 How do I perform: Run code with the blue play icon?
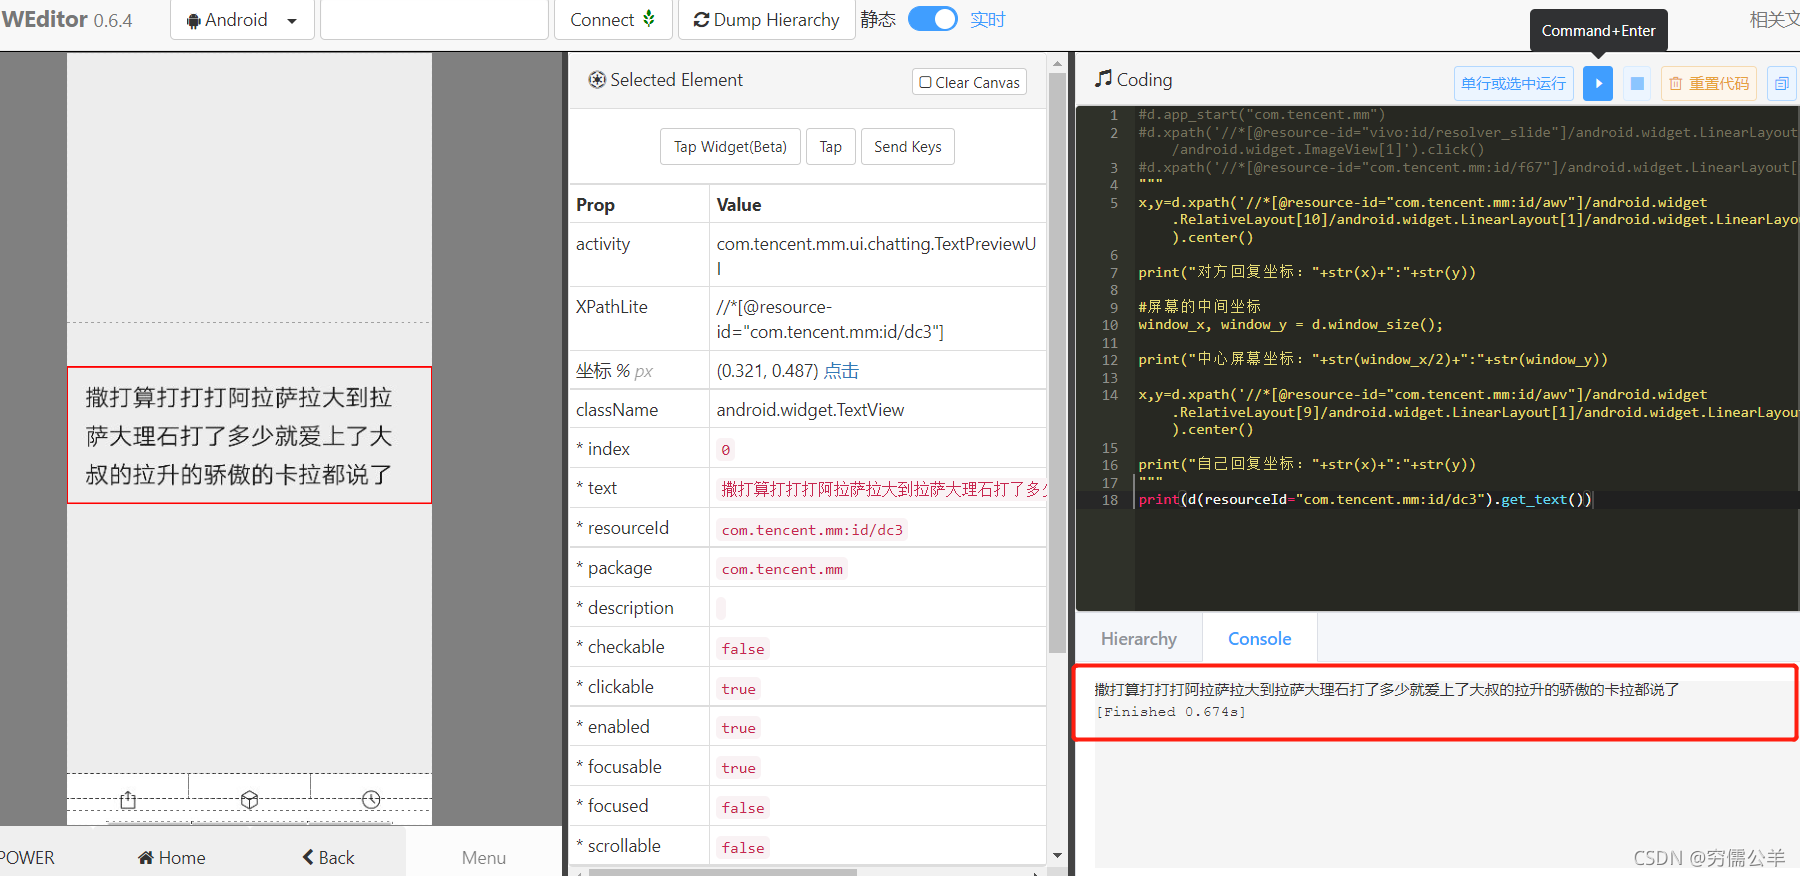coord(1598,83)
